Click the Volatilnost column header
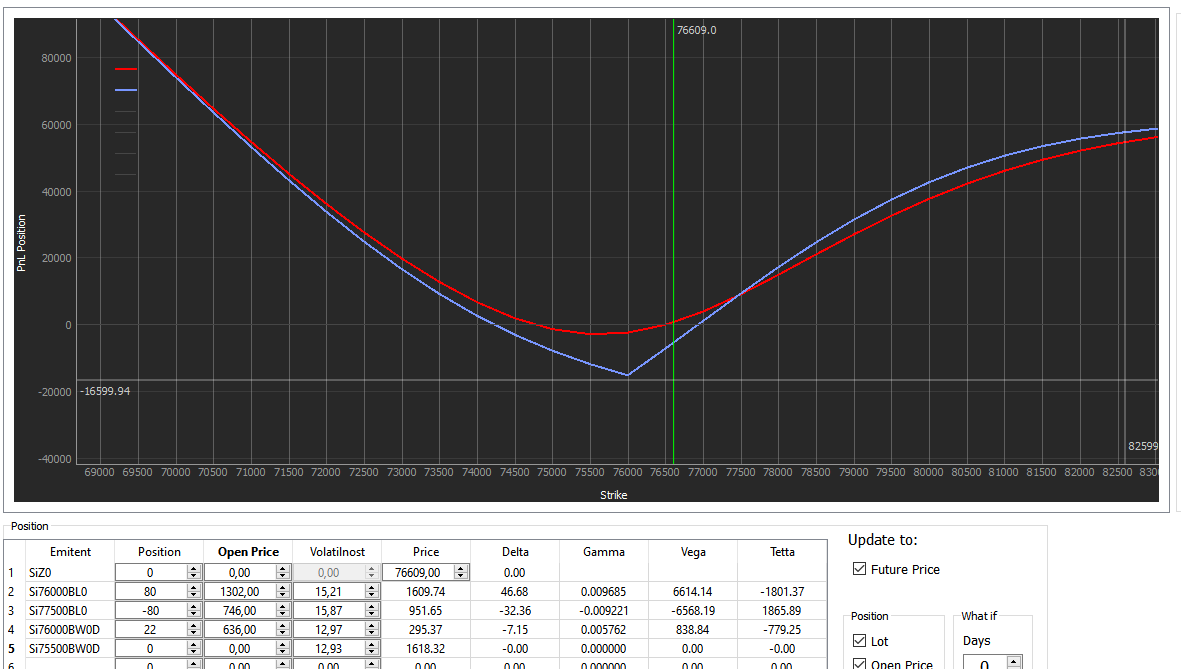The image size is (1181, 669). point(337,551)
